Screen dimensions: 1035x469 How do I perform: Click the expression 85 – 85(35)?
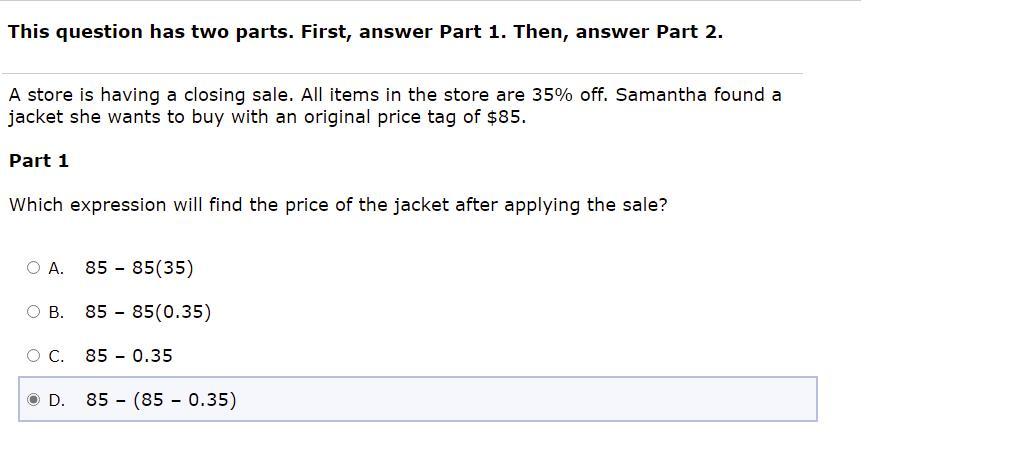click(139, 268)
